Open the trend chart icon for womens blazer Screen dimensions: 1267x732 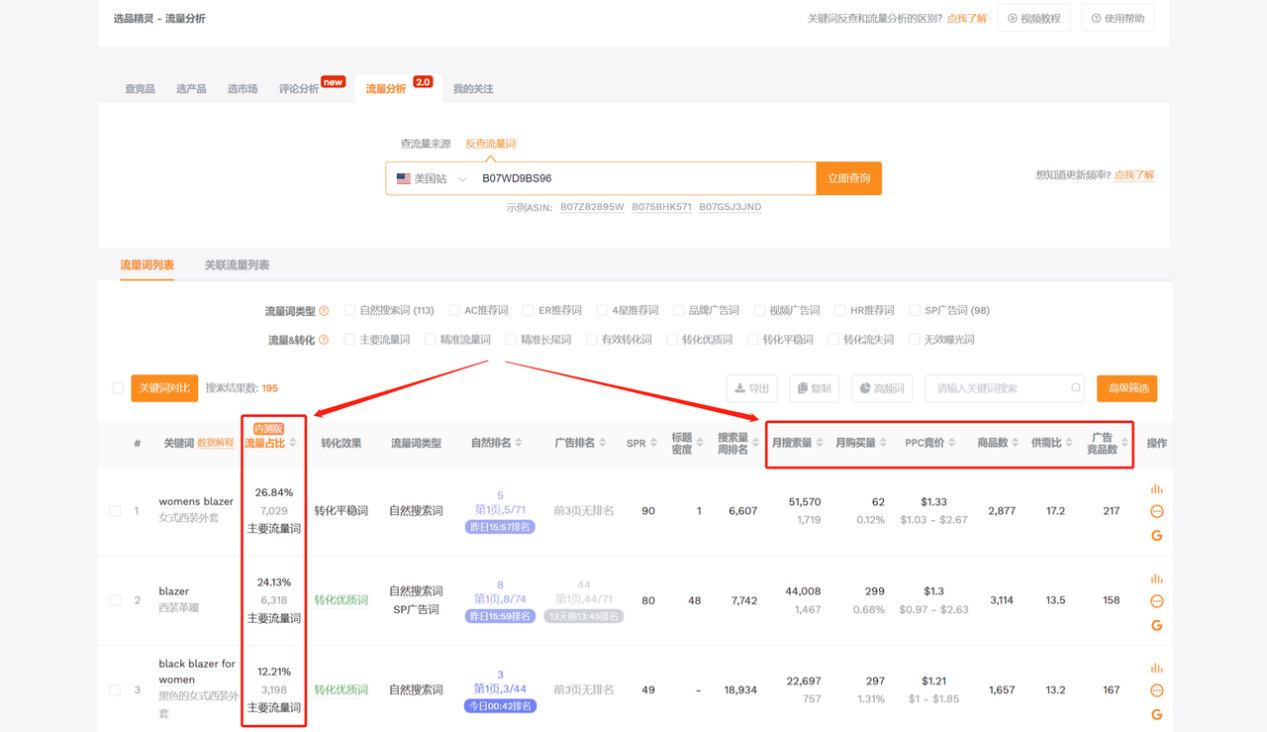tap(1157, 488)
